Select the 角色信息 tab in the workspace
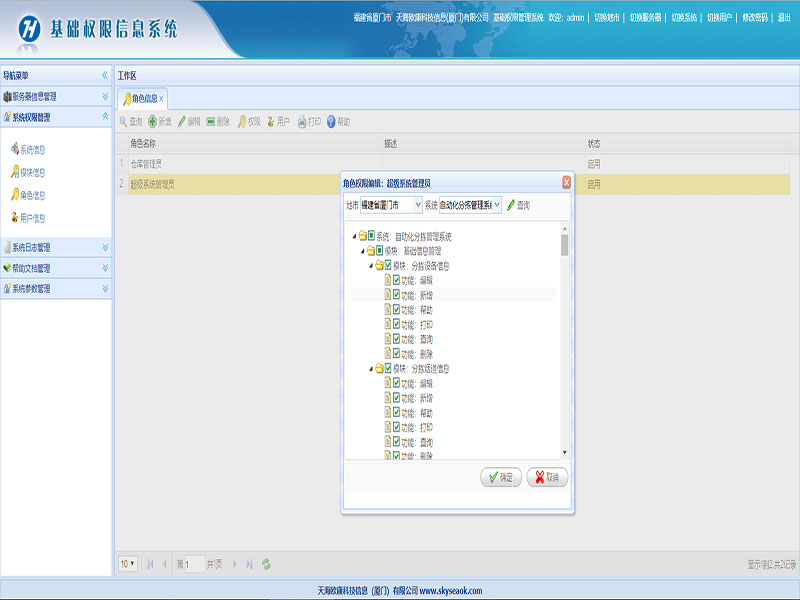 [139, 98]
